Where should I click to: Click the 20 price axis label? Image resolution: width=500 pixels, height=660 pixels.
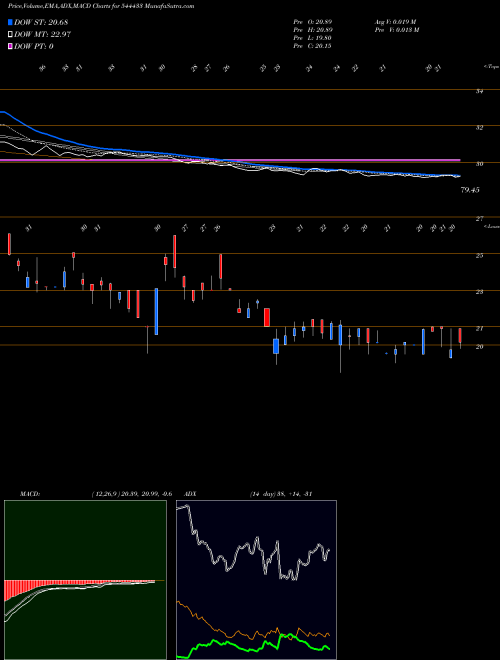[479, 346]
